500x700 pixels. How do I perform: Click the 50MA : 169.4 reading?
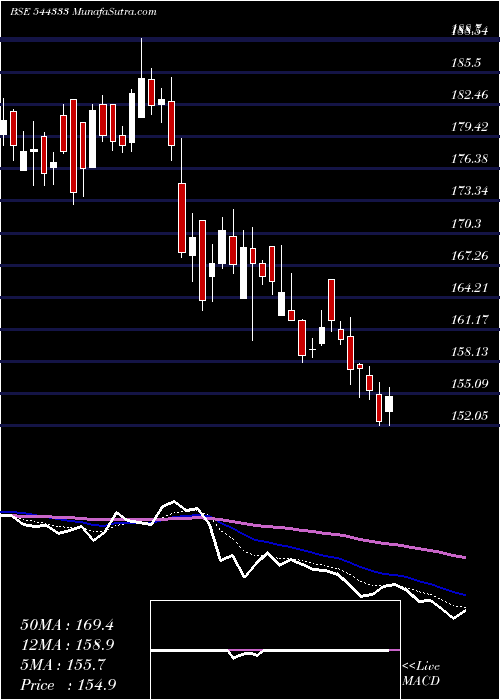tap(67, 625)
